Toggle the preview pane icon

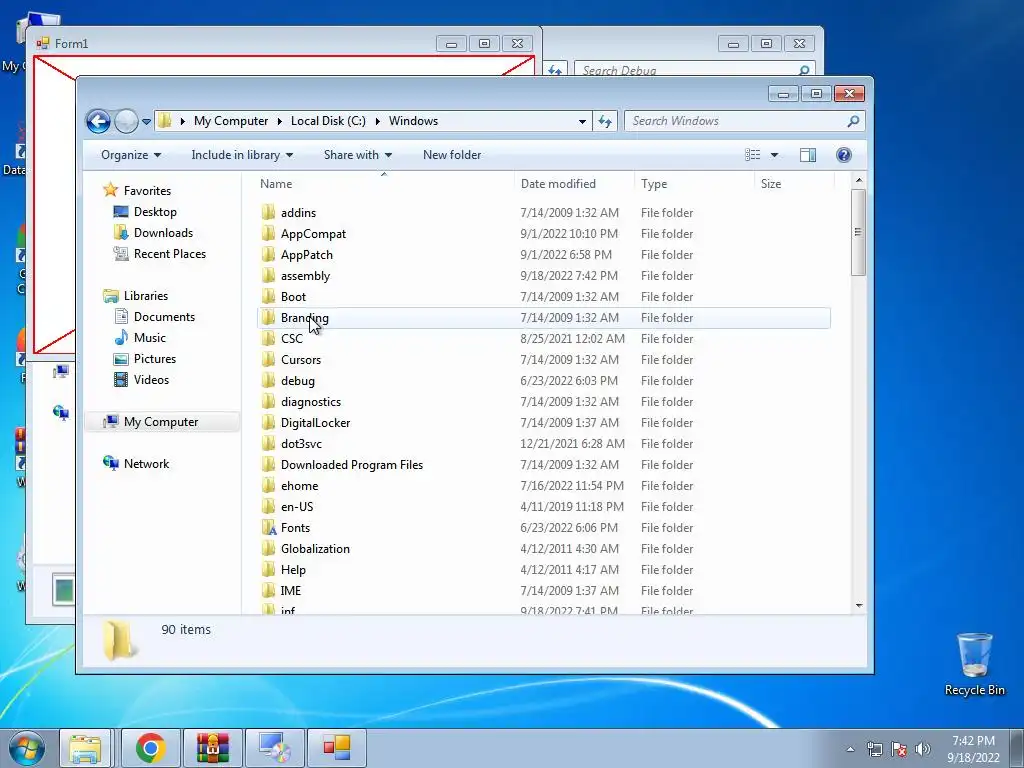(808, 155)
